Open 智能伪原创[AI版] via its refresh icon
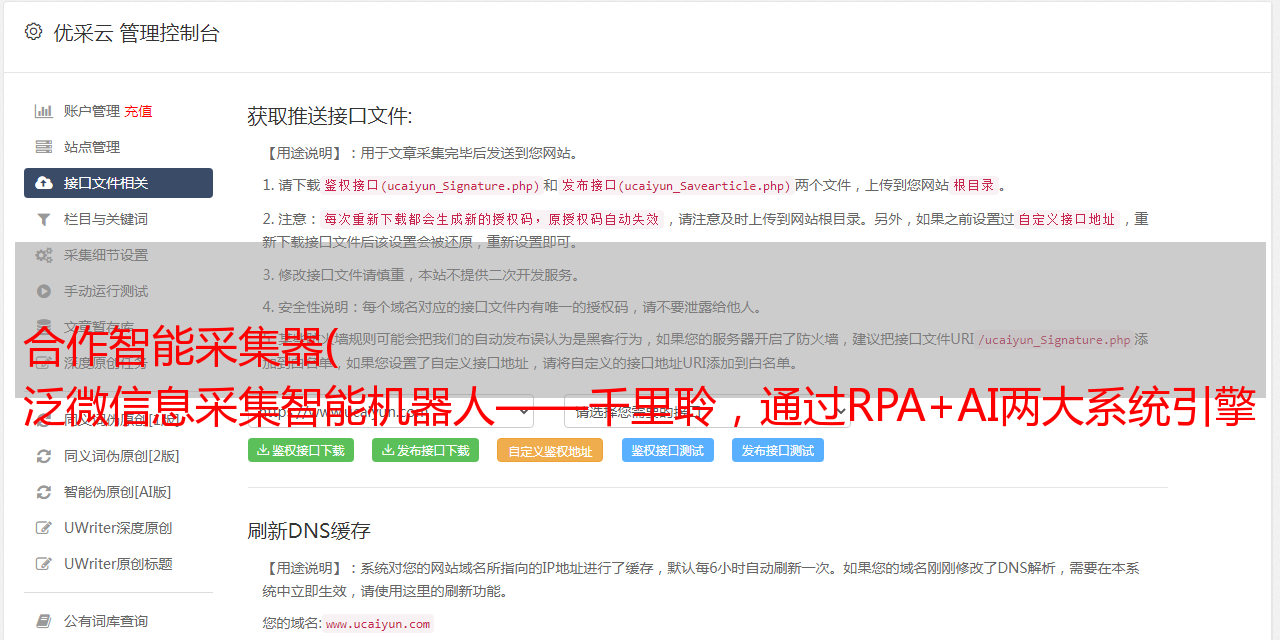The width and height of the screenshot is (1280, 640). click(44, 492)
